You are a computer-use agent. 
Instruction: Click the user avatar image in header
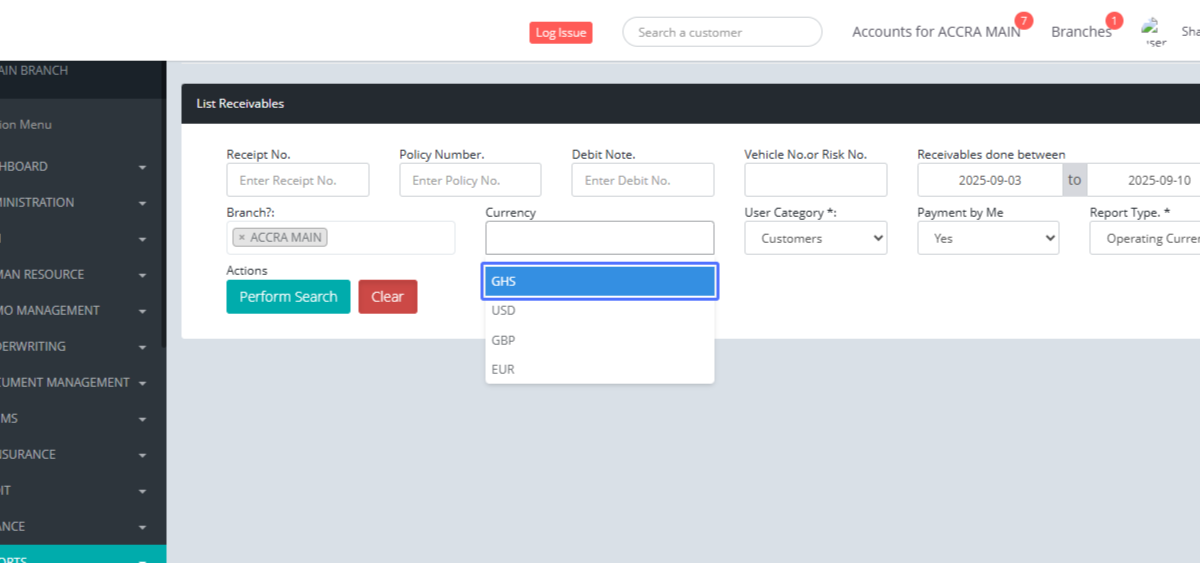(x=1155, y=32)
